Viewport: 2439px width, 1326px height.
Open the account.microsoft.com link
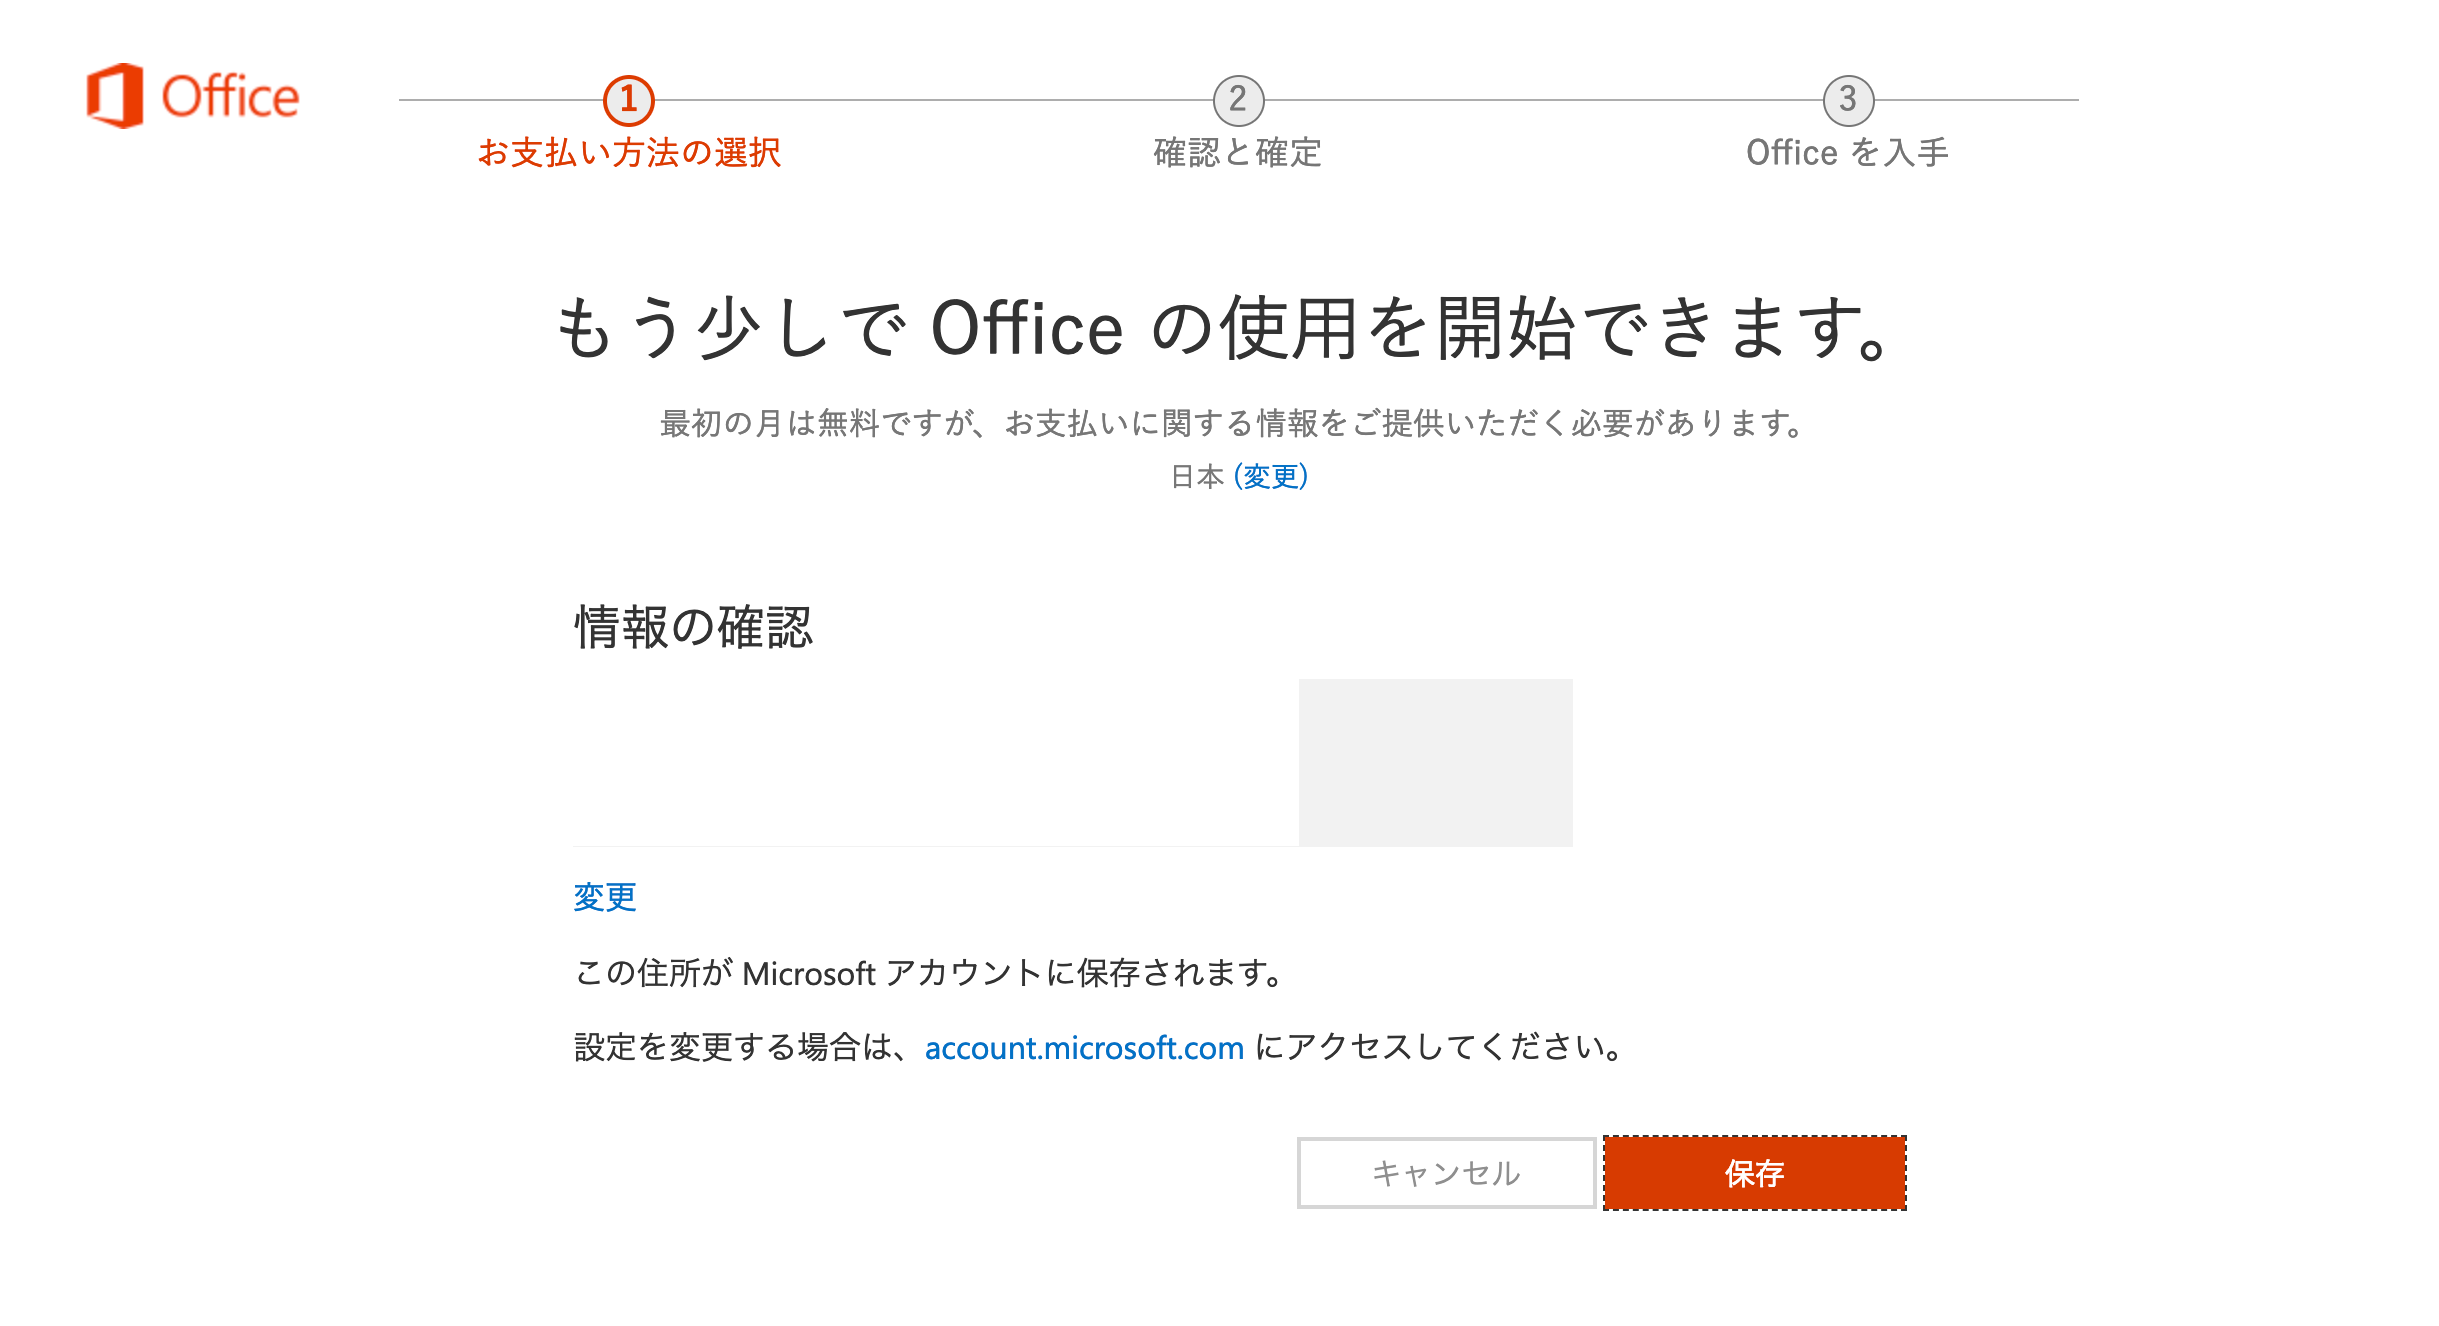(x=1084, y=1048)
